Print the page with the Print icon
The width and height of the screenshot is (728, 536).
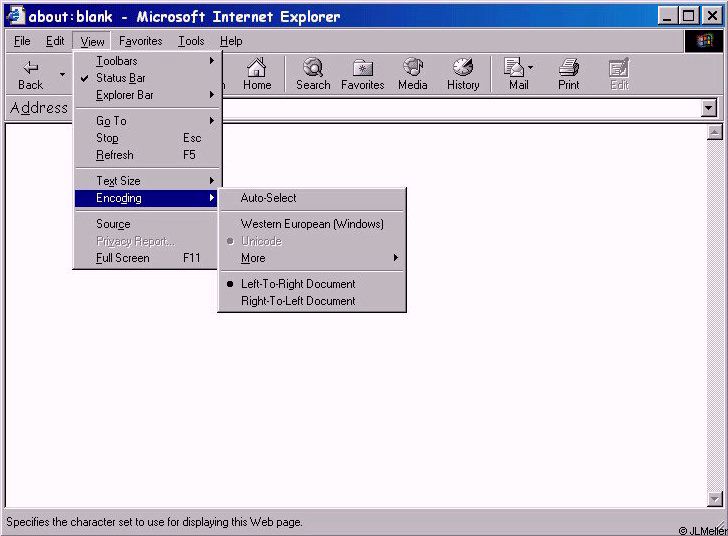pyautogui.click(x=569, y=68)
